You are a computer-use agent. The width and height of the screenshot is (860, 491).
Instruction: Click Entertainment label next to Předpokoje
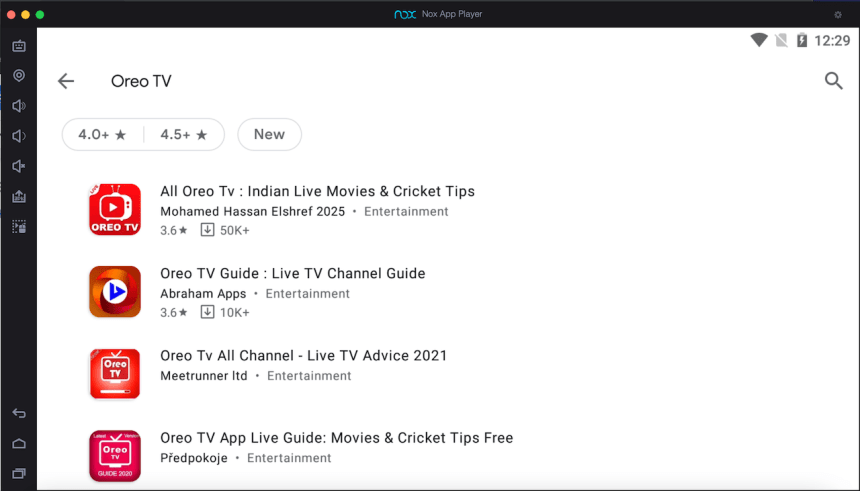[288, 458]
